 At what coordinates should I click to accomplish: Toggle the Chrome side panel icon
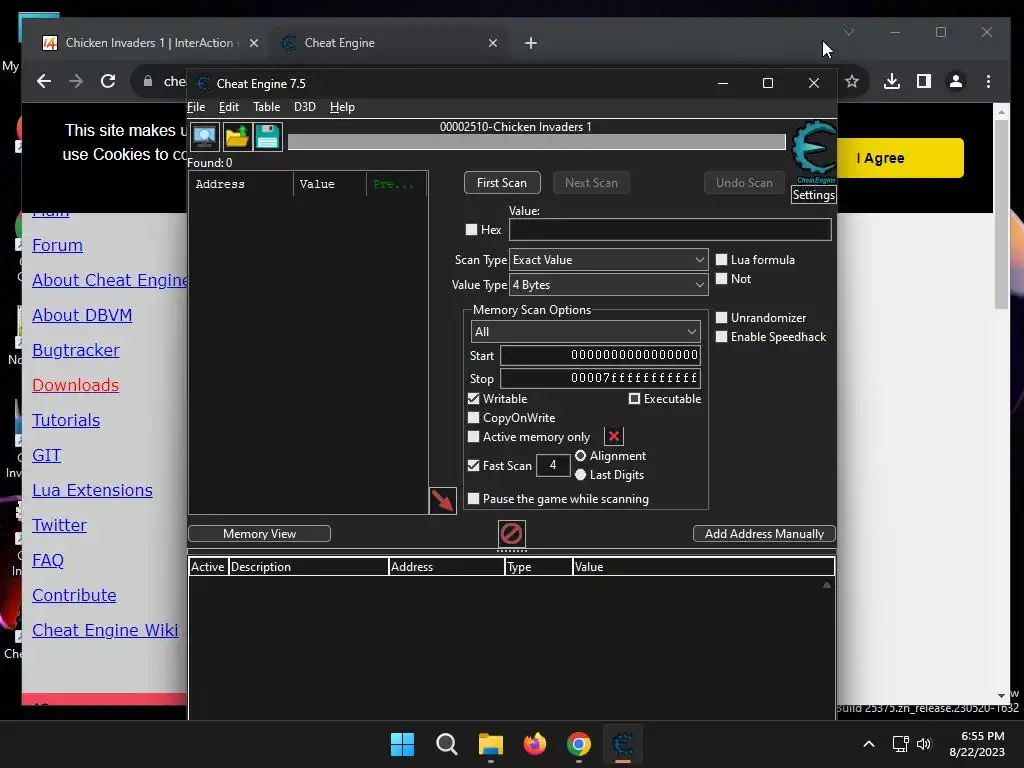(x=923, y=81)
